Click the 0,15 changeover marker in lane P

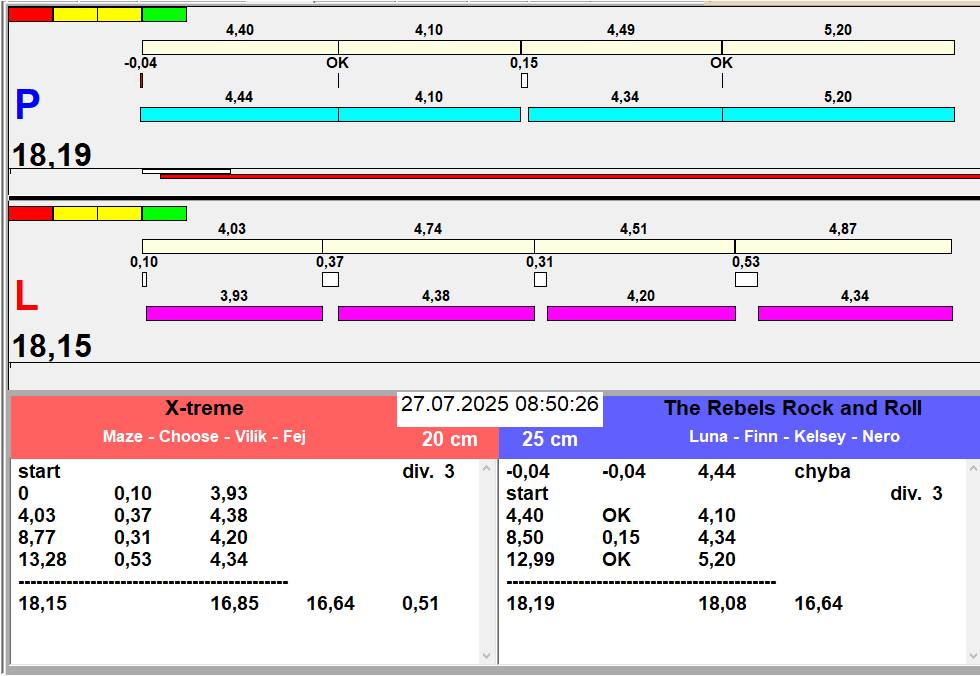pyautogui.click(x=524, y=81)
